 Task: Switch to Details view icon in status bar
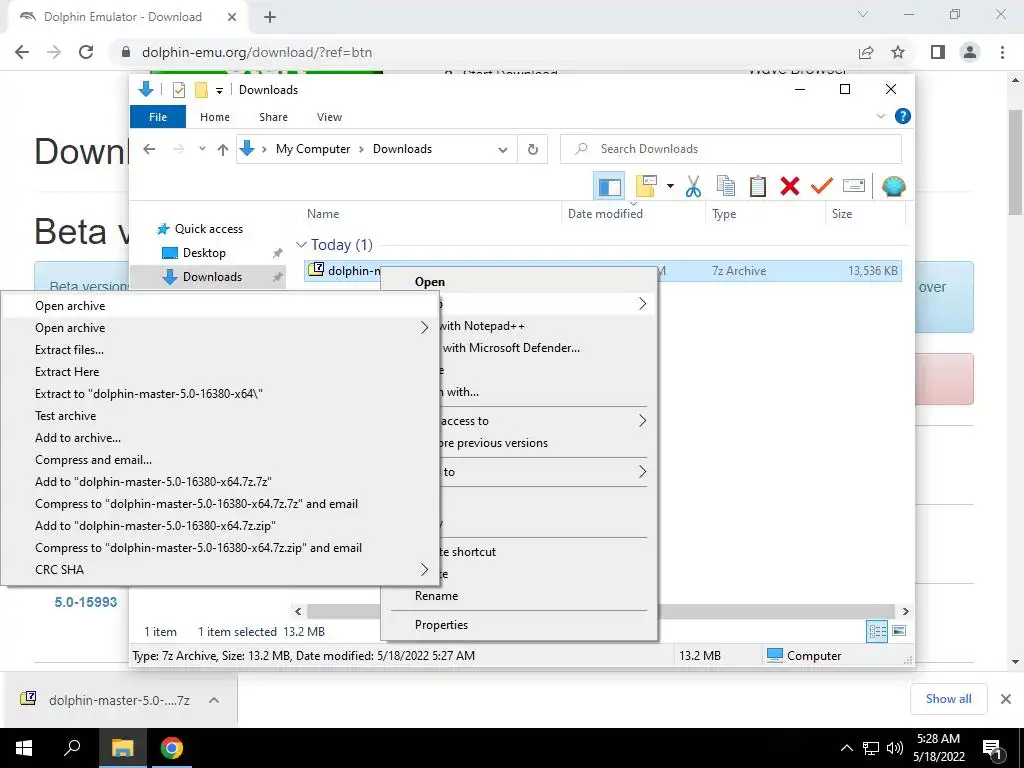[877, 631]
